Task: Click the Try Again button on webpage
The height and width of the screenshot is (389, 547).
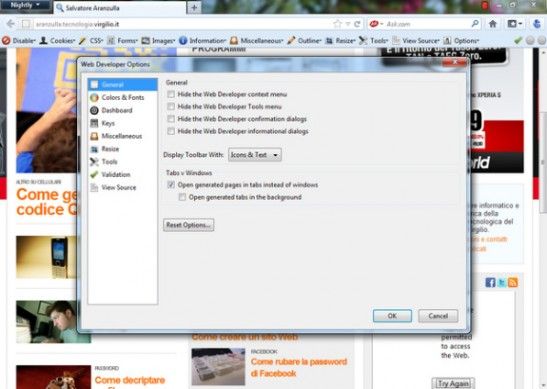Action: (453, 383)
